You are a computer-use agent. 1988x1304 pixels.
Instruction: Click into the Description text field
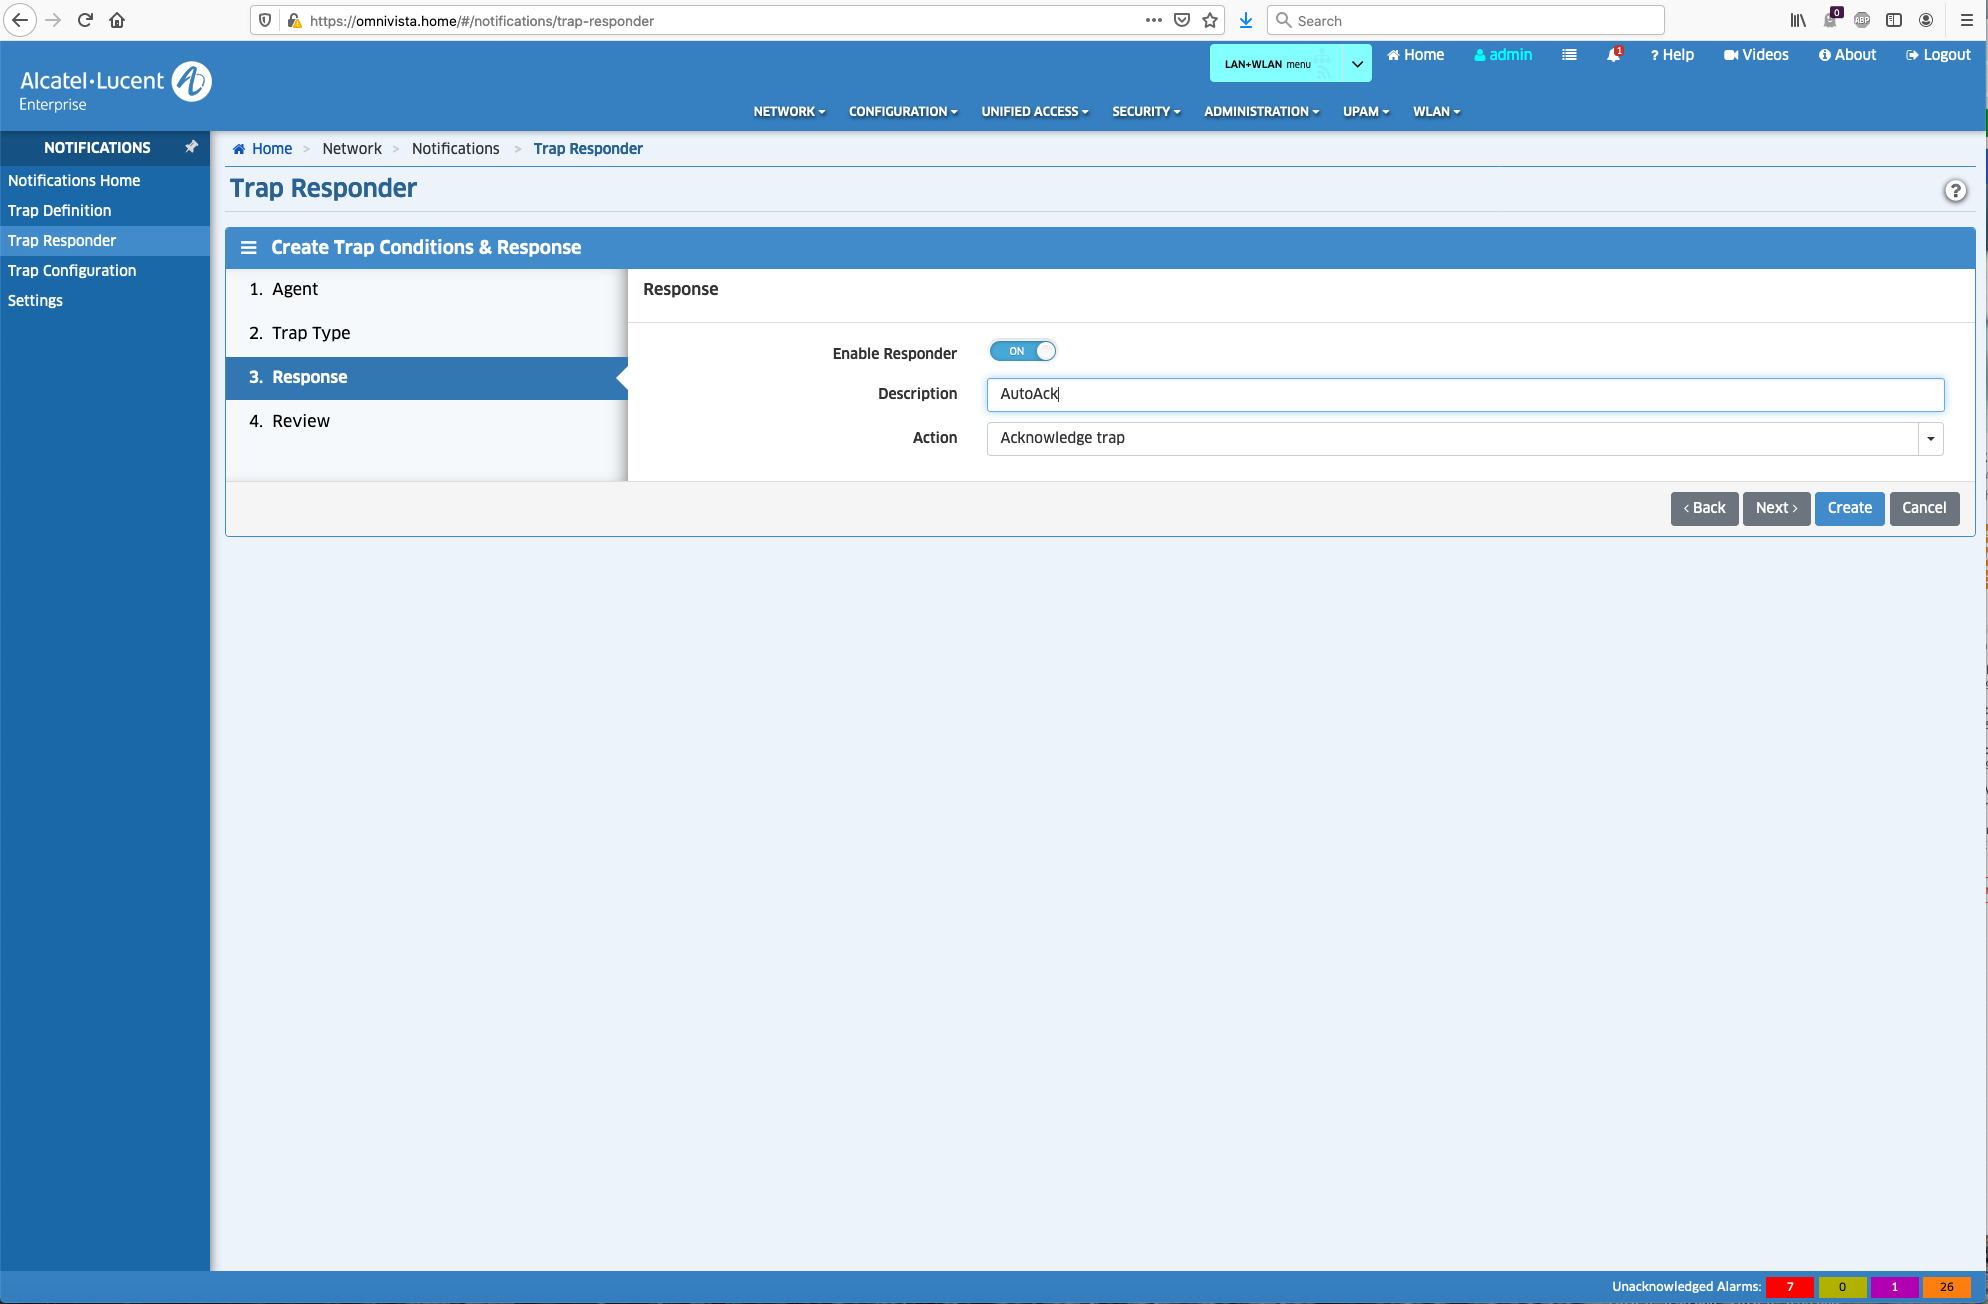1465,395
